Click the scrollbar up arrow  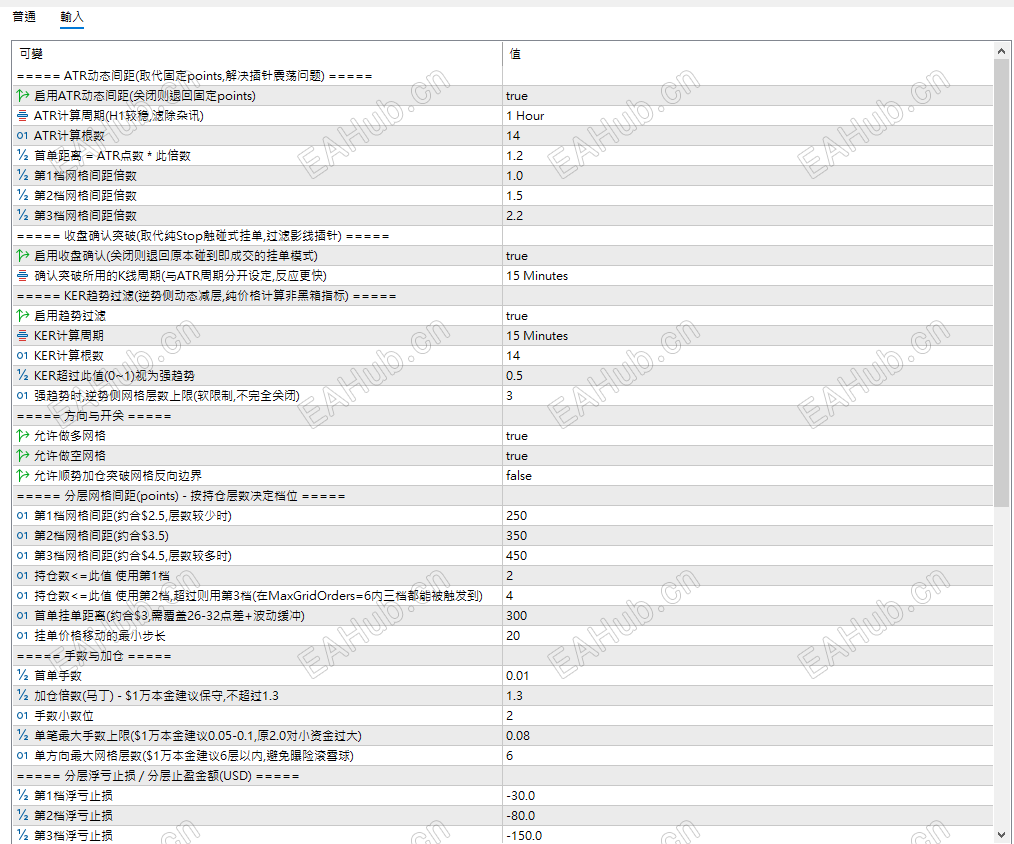(1002, 50)
